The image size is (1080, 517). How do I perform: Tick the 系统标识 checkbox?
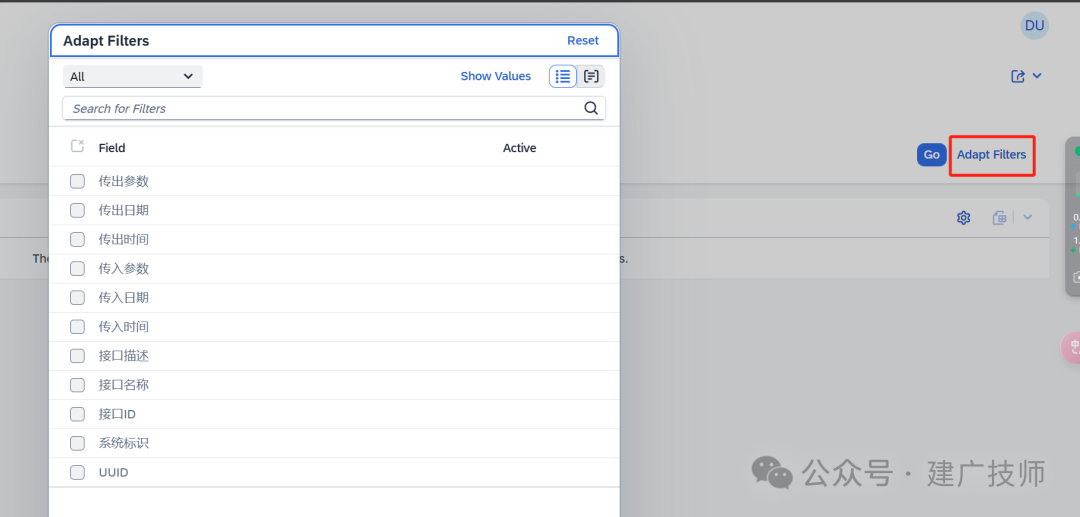[77, 443]
